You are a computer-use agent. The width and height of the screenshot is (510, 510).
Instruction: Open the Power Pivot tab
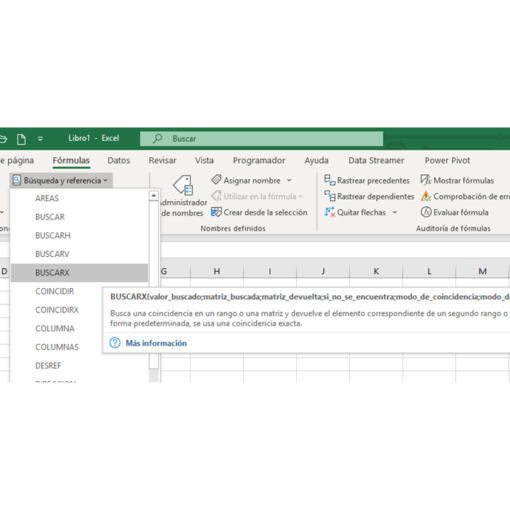447,160
